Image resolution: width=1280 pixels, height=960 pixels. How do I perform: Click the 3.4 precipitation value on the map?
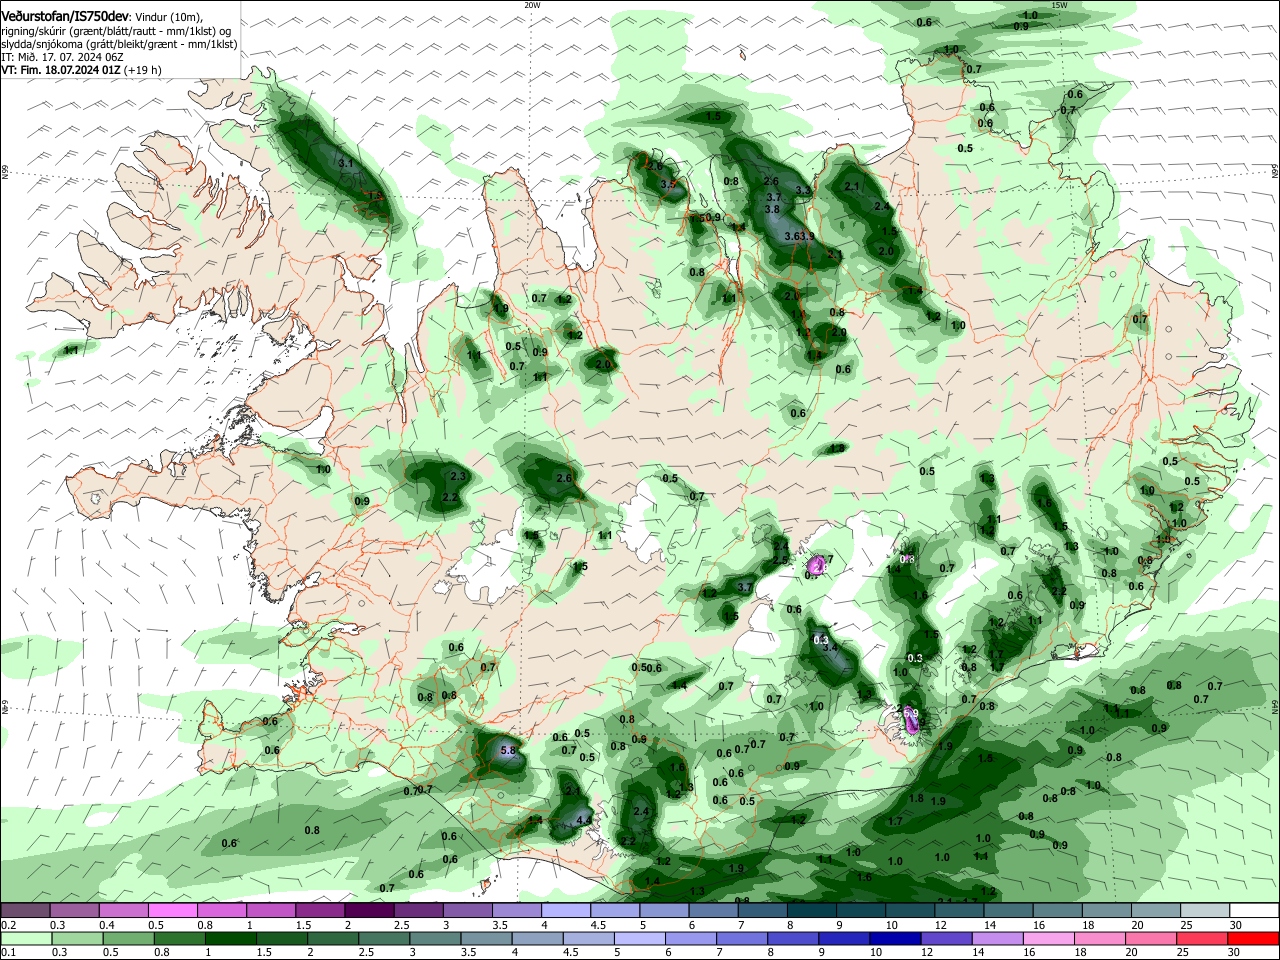point(829,648)
